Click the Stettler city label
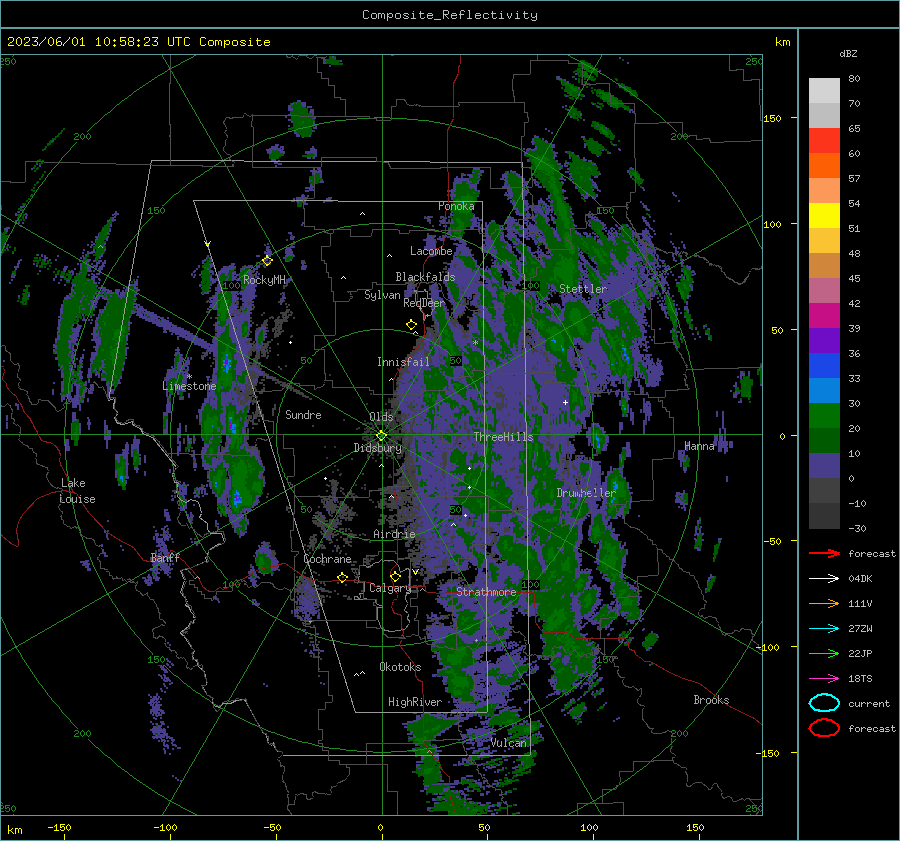The width and height of the screenshot is (900, 841). click(583, 289)
